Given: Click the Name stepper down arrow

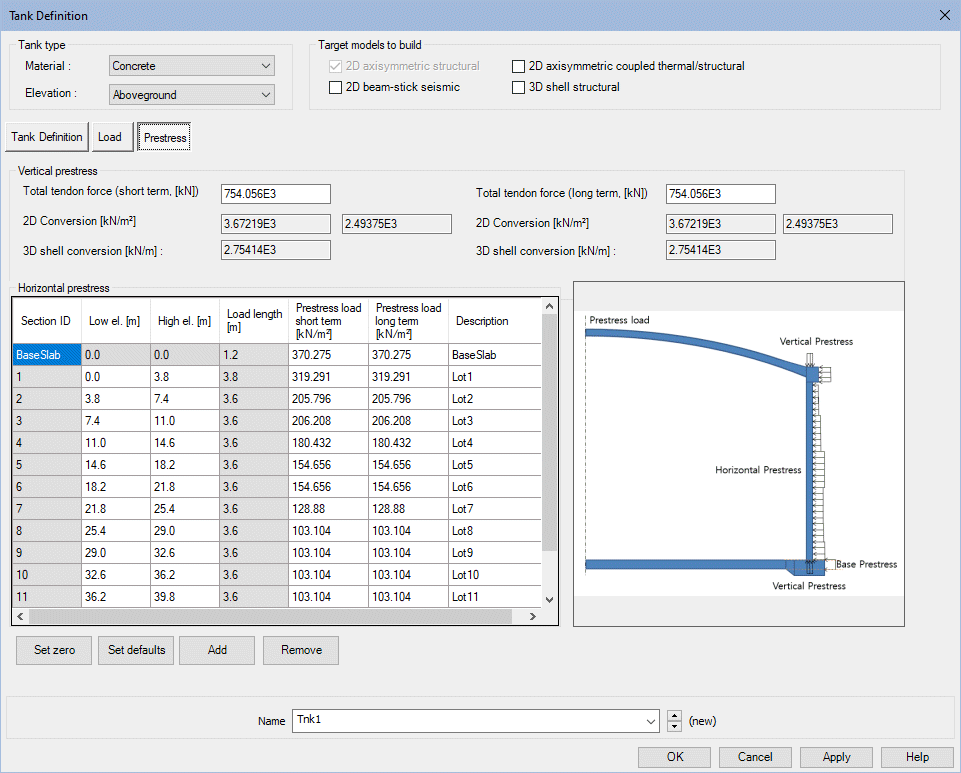Looking at the screenshot, I should tap(675, 727).
